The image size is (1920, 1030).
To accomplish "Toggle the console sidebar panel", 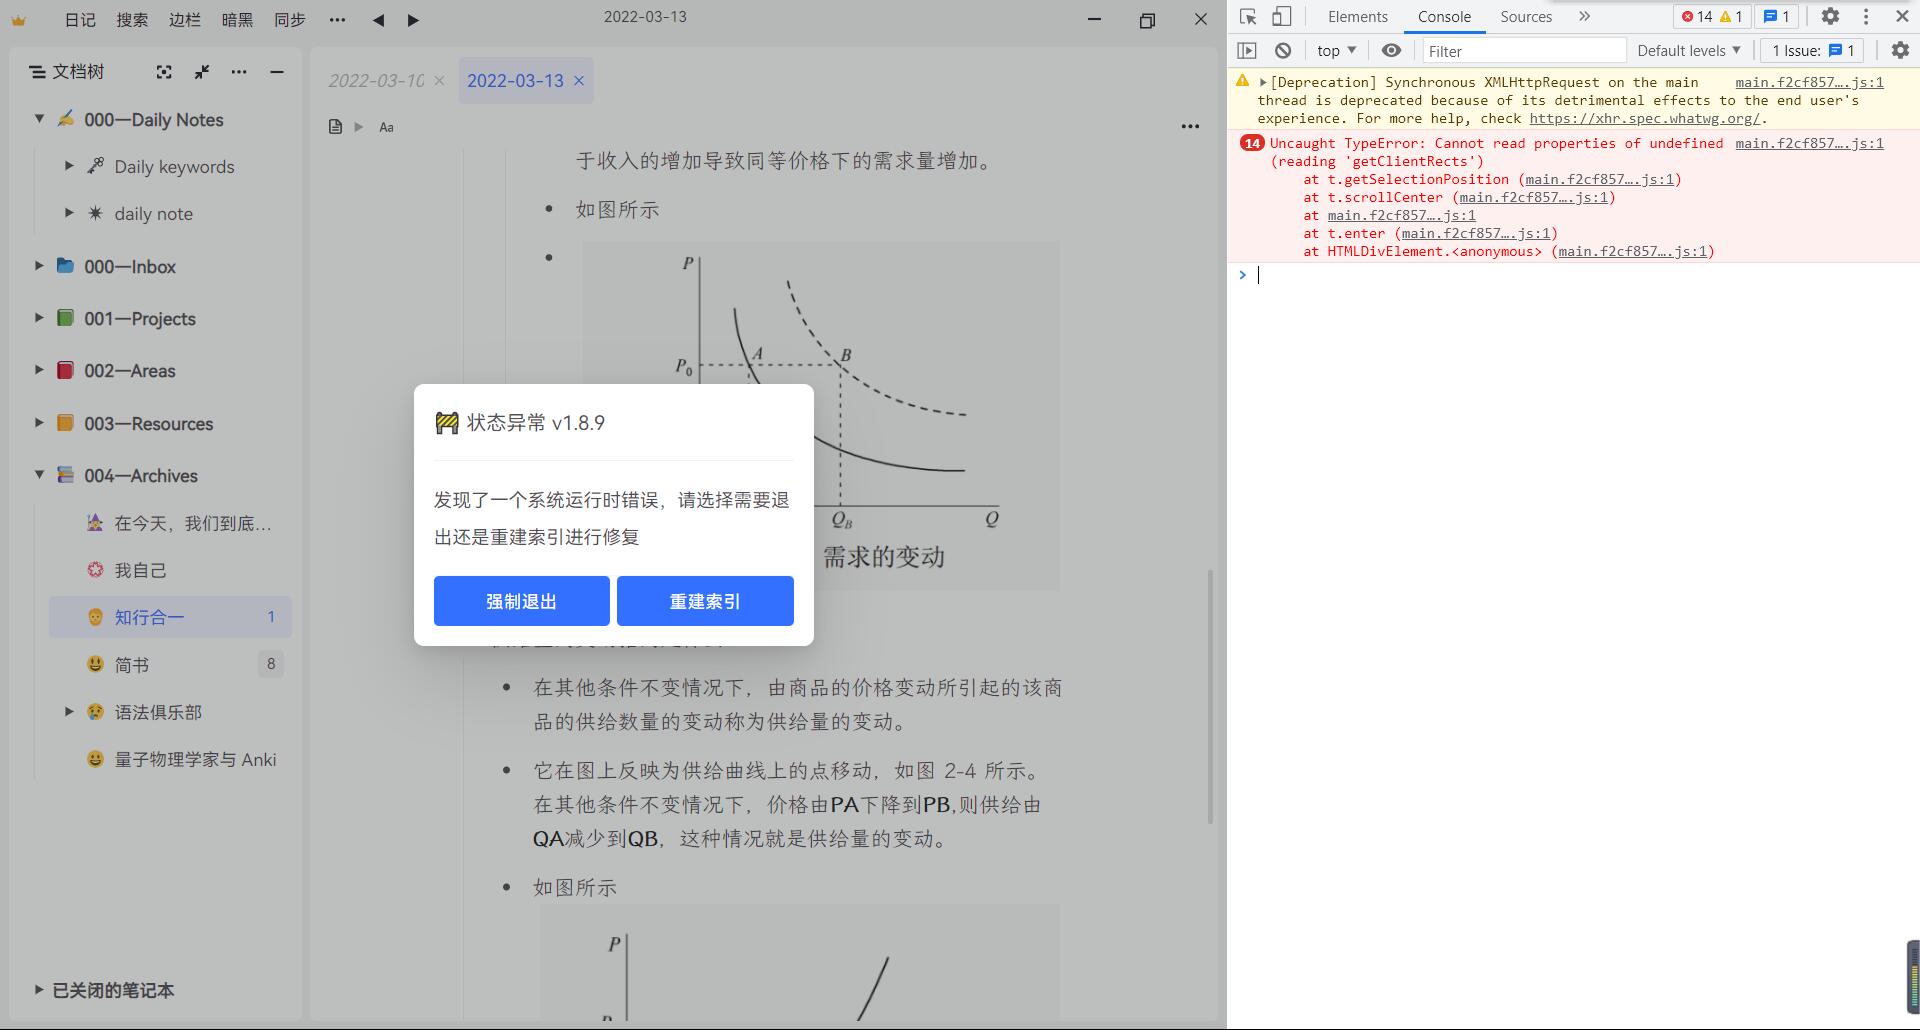I will click(1247, 50).
